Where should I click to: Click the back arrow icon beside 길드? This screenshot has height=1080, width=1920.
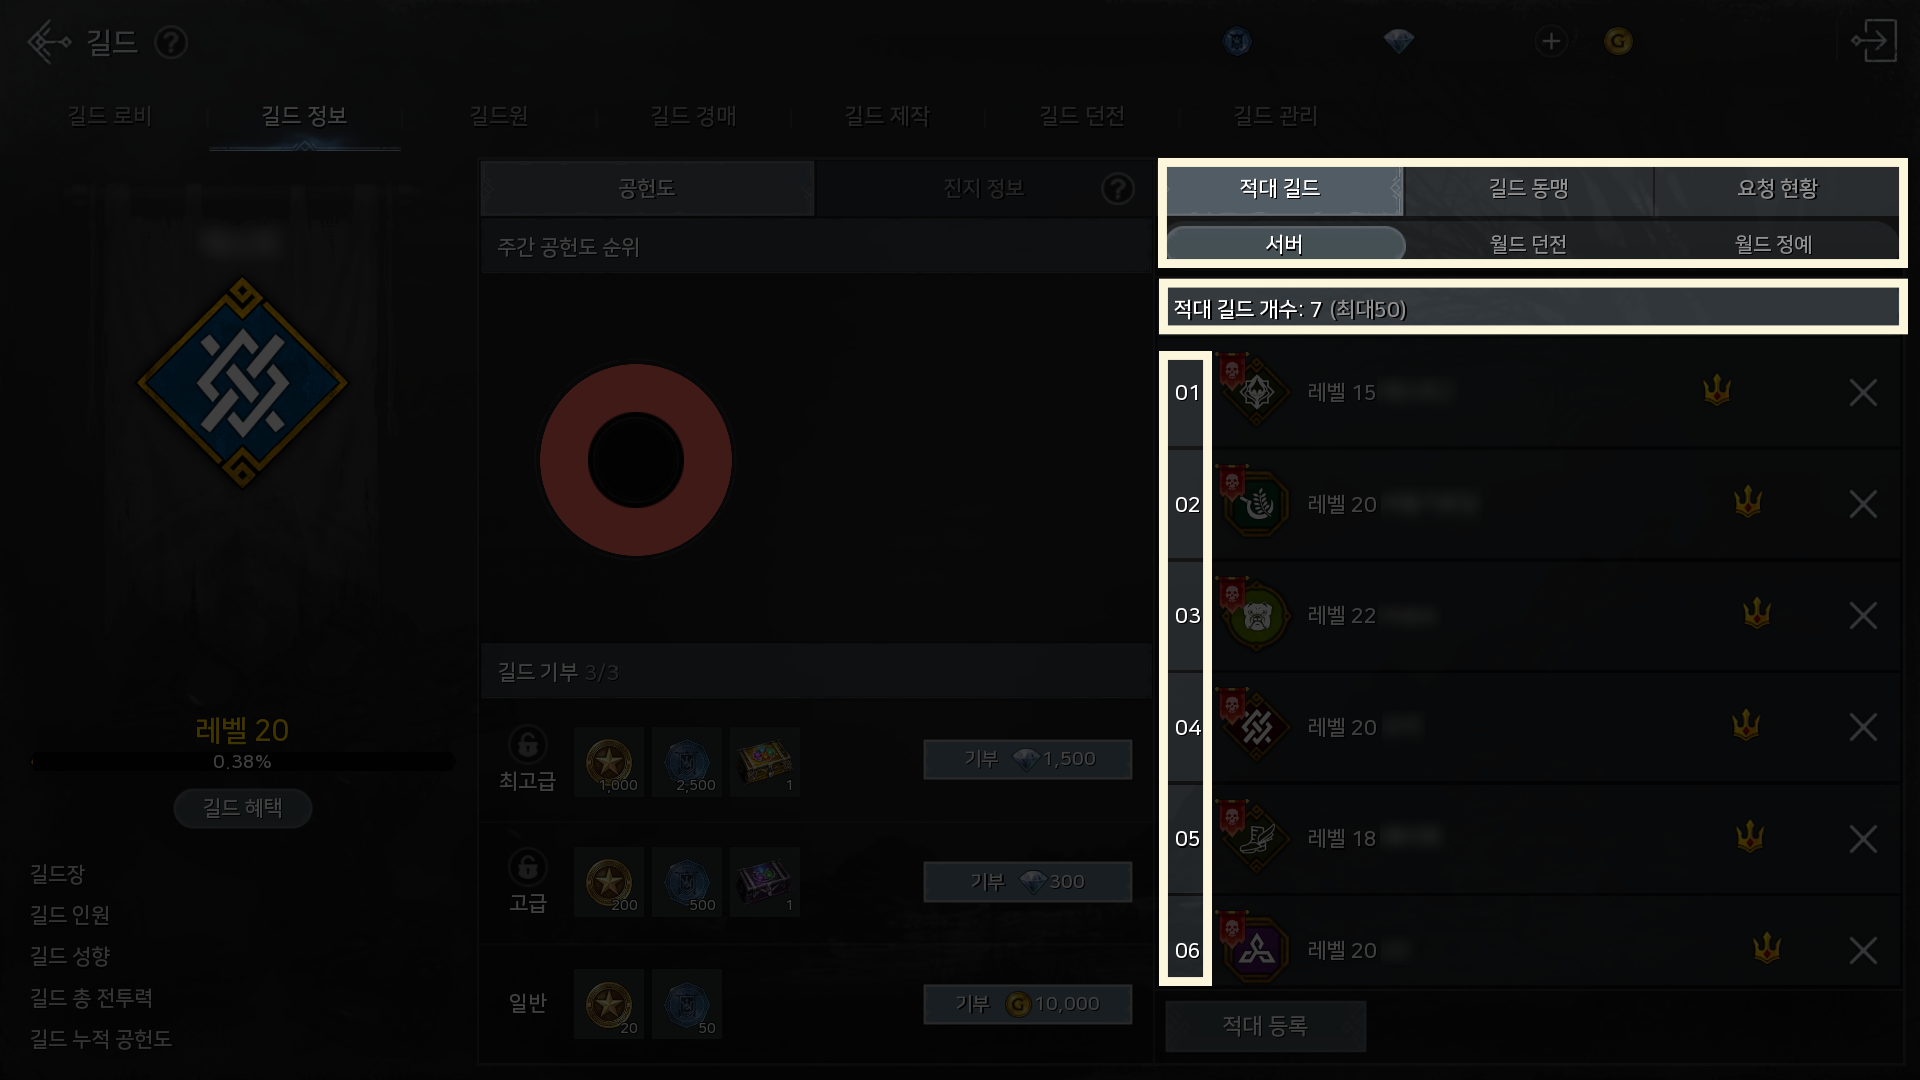pyautogui.click(x=49, y=42)
